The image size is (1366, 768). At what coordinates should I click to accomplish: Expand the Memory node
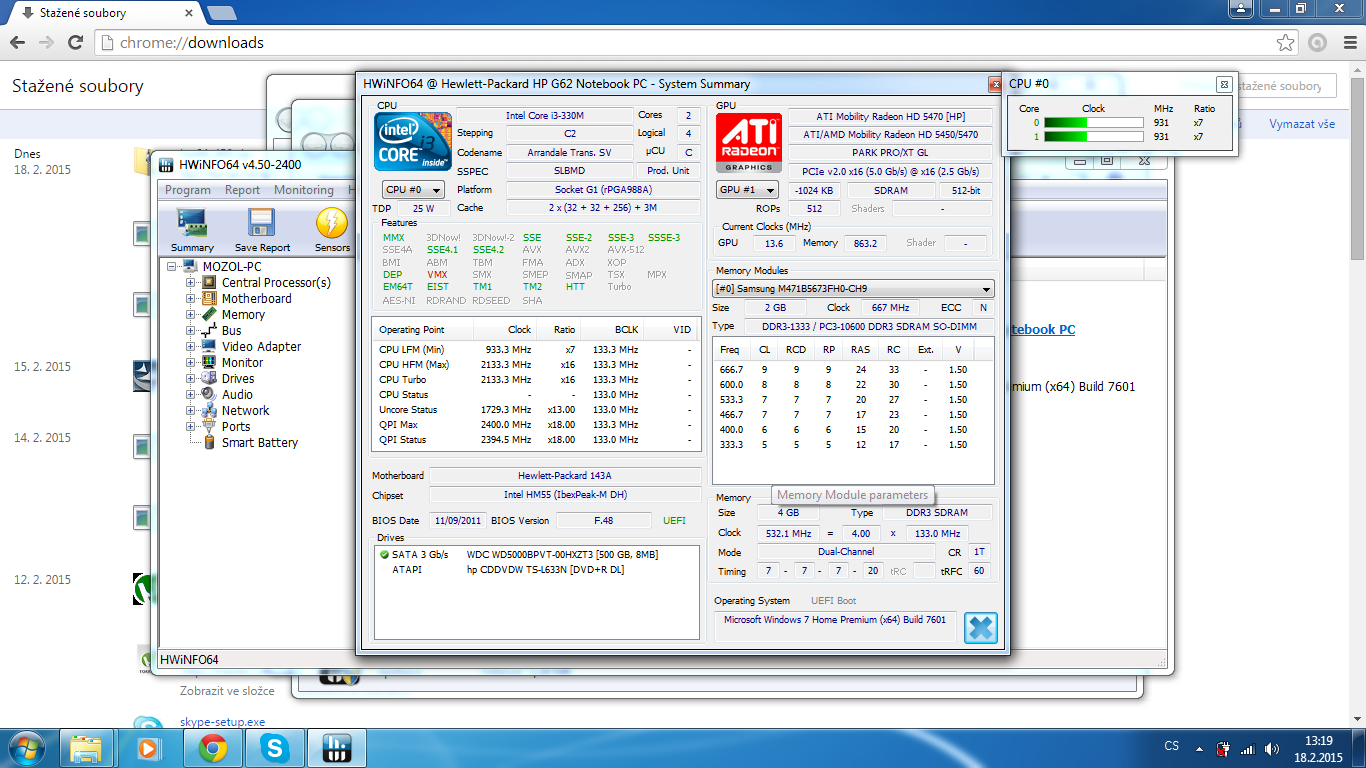click(x=190, y=315)
